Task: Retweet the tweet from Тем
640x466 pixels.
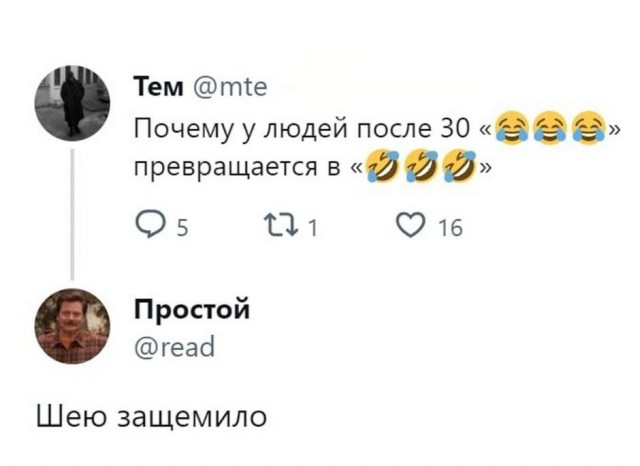Action: pyautogui.click(x=284, y=228)
